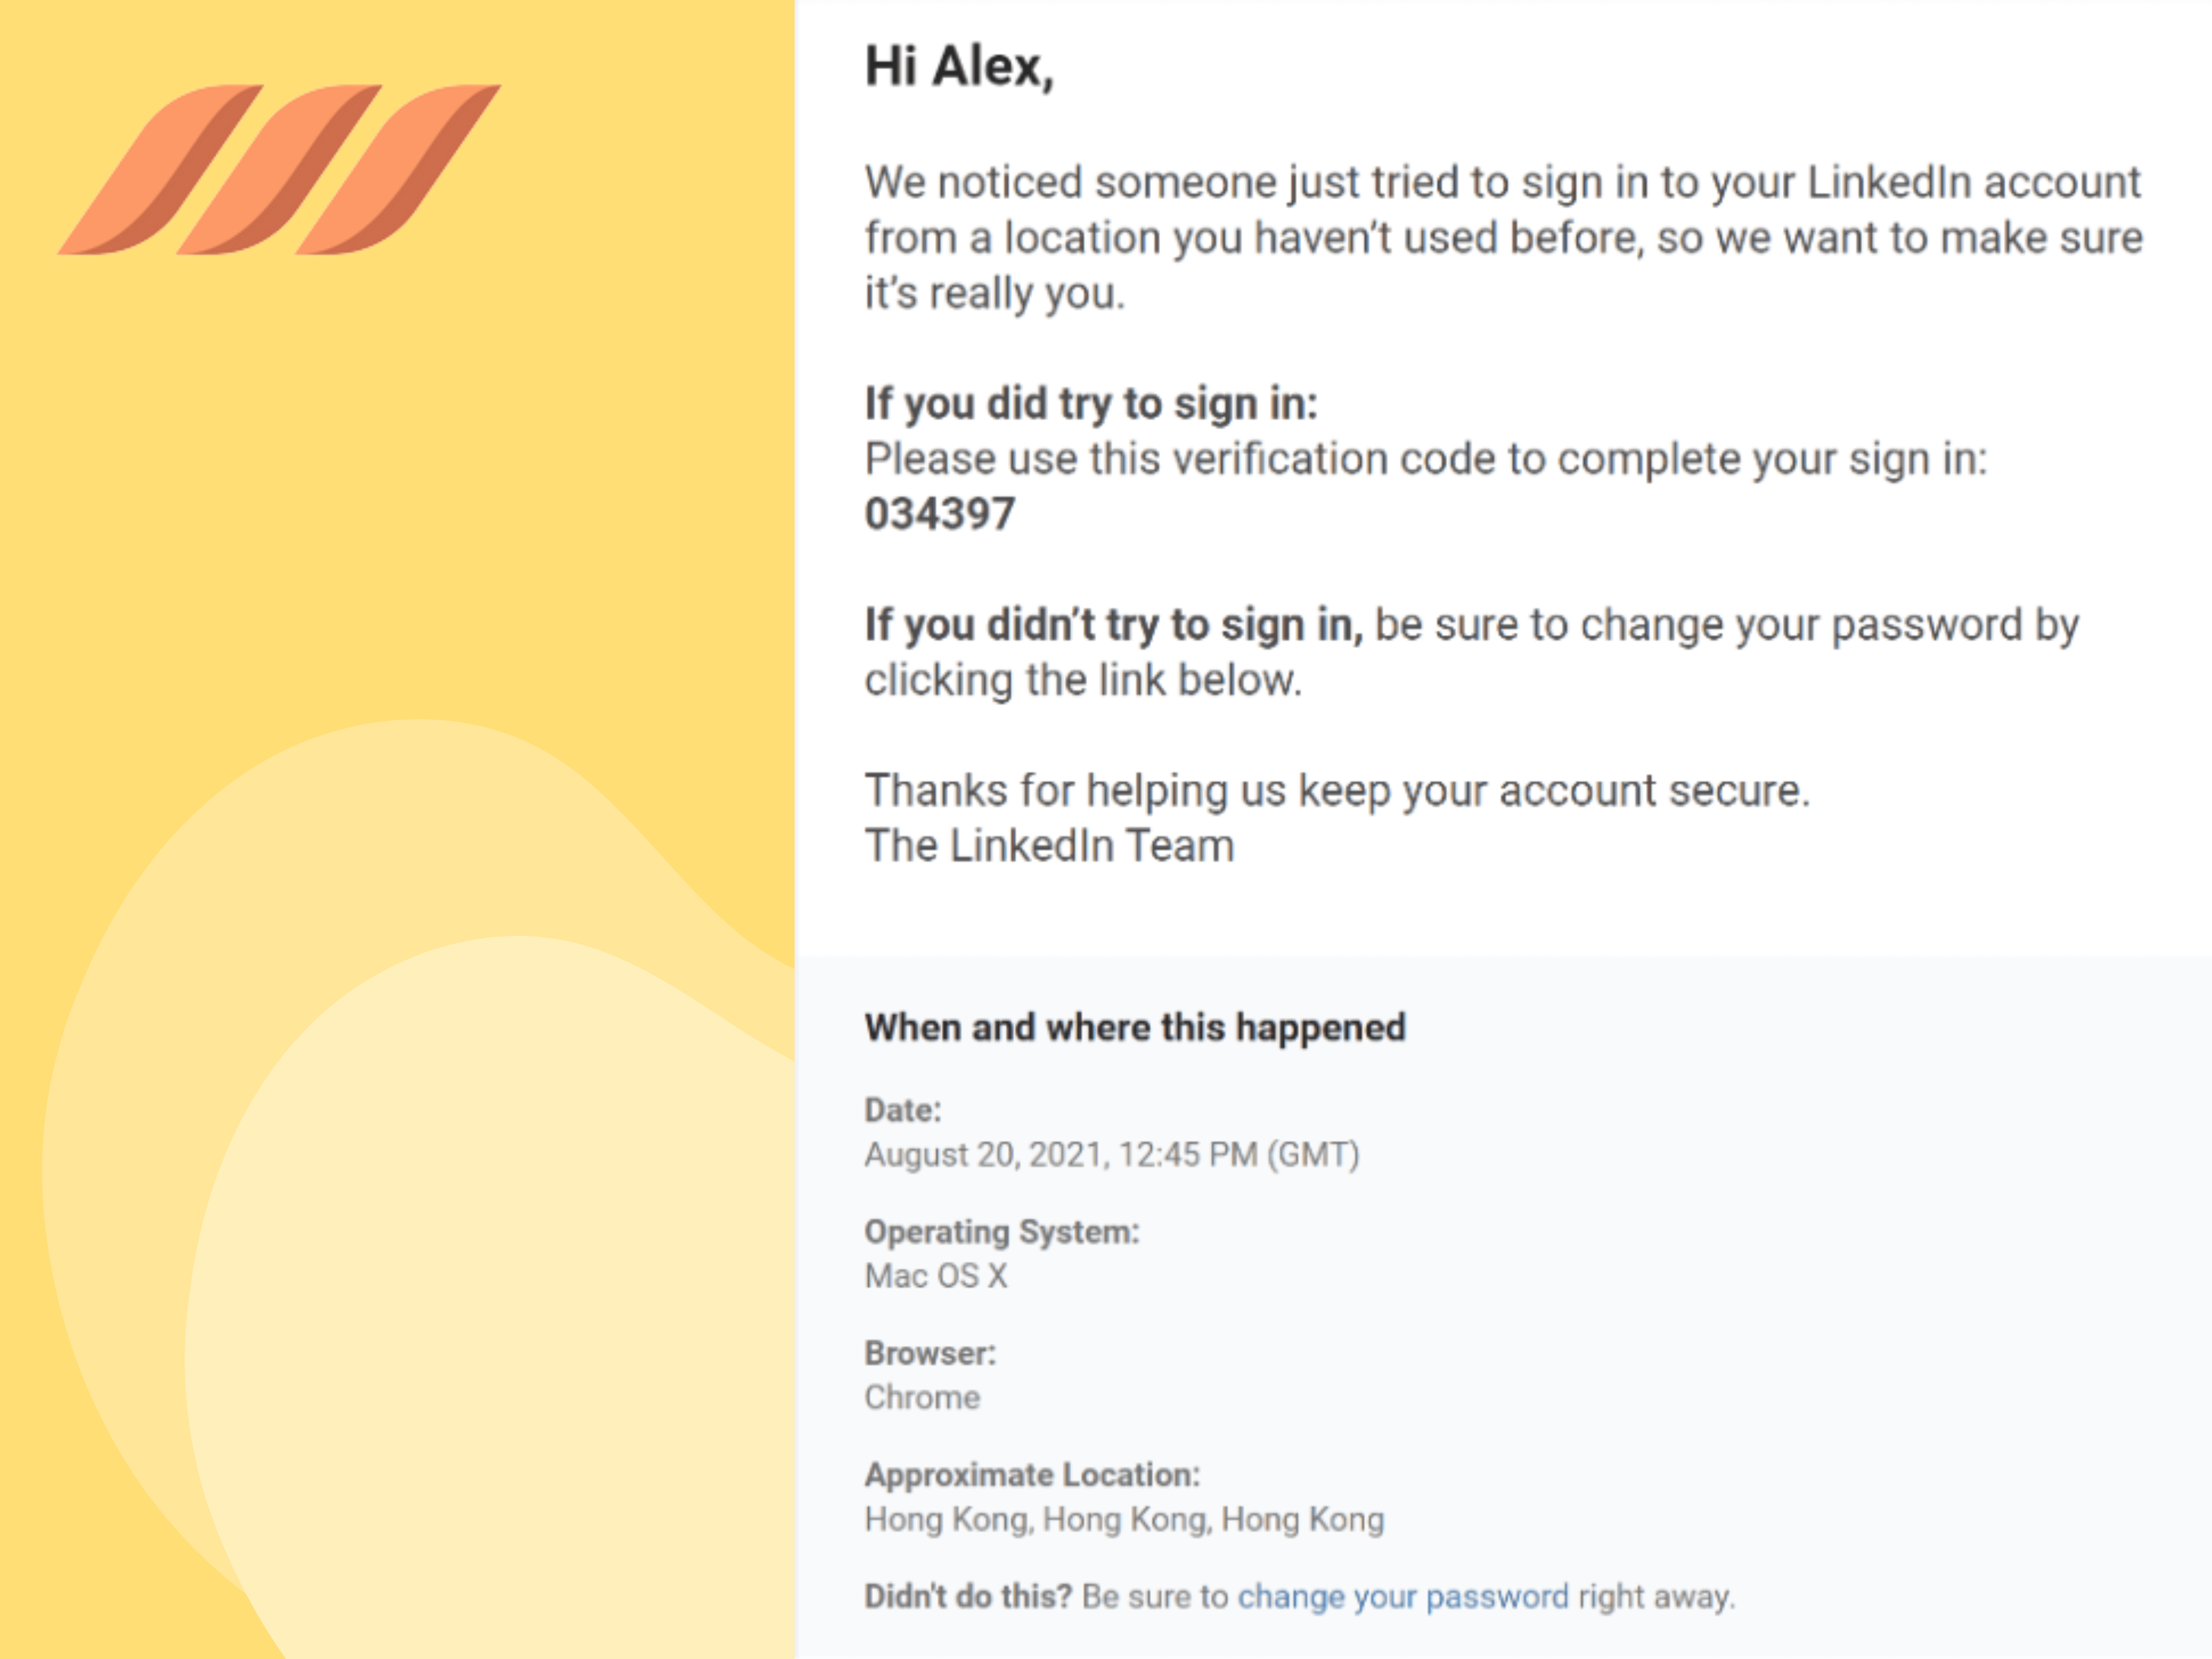Click "The LinkedIn Team" signature
Viewport: 2212px width, 1659px height.
[x=1049, y=846]
